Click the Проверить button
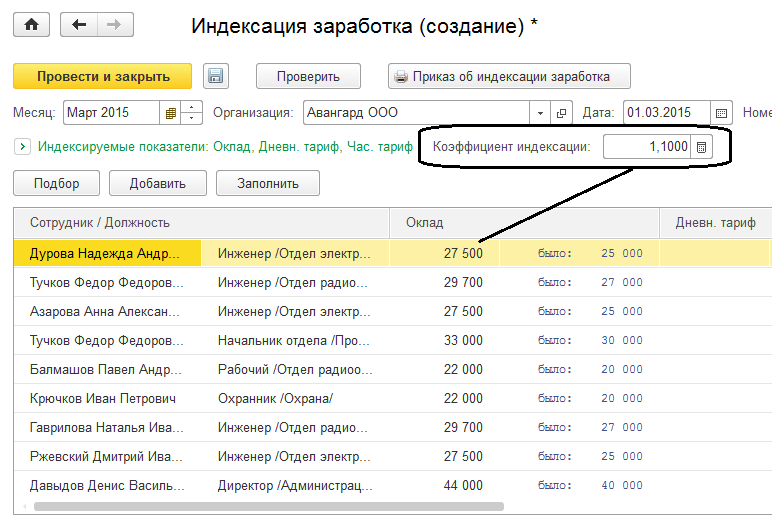Screen dimensions: 772x528 coord(308,76)
